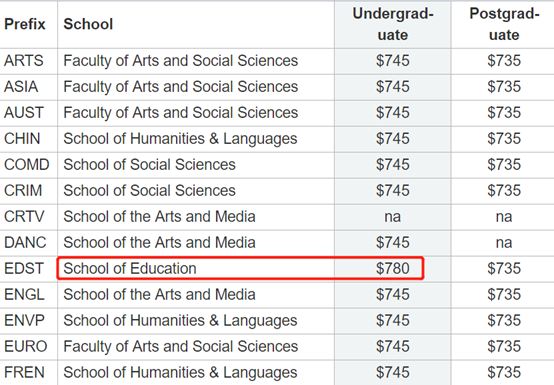This screenshot has width=554, height=385.
Task: Click the EDST postgraduate $735 fee
Action: click(504, 269)
